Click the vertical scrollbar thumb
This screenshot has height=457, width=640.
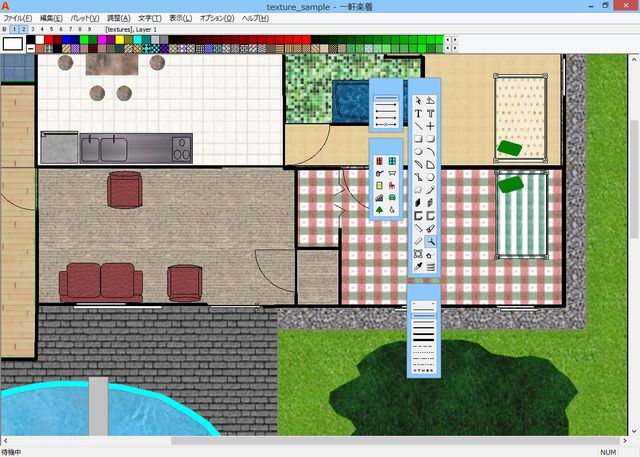coord(634,179)
